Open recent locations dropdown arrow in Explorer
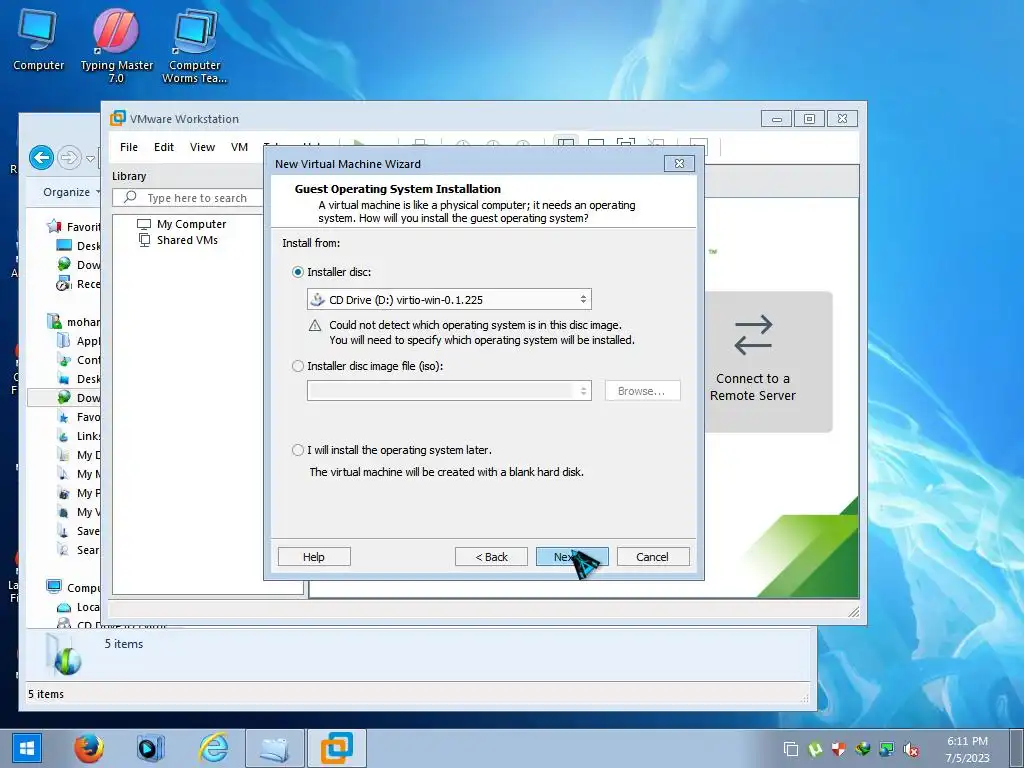Viewport: 1024px width, 768px height. coord(90,159)
